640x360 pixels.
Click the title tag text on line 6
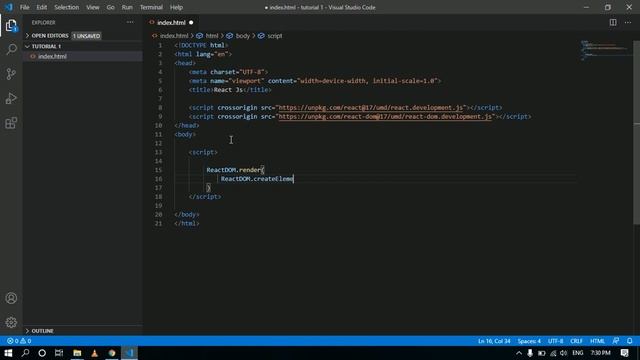(228, 90)
